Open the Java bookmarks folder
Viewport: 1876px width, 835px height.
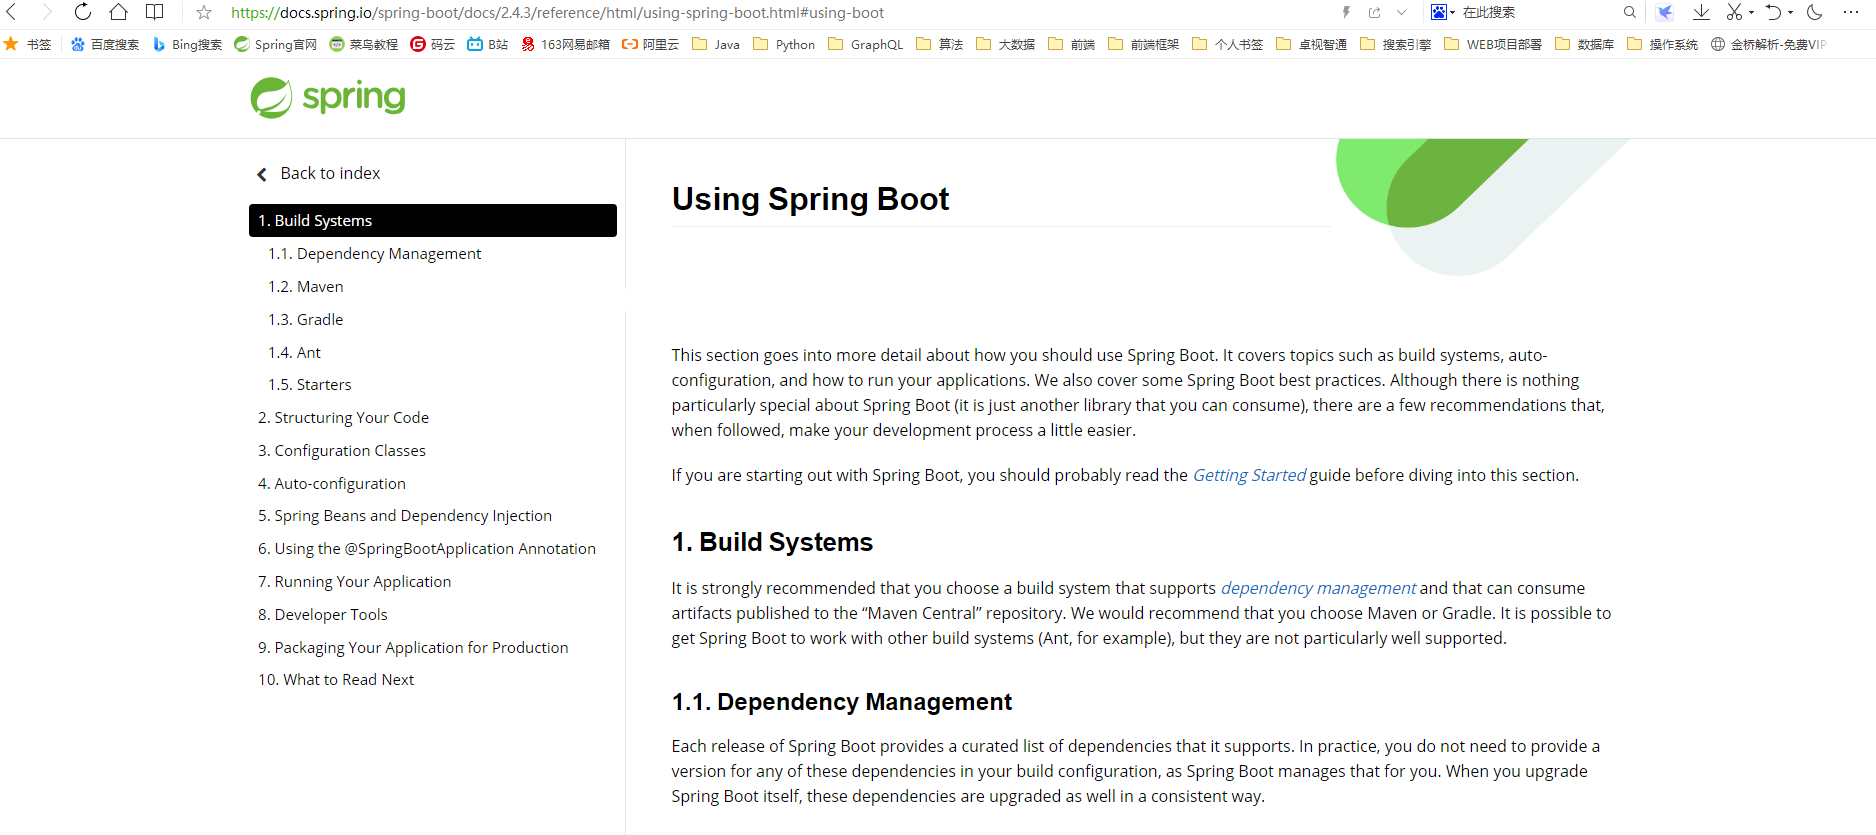716,44
